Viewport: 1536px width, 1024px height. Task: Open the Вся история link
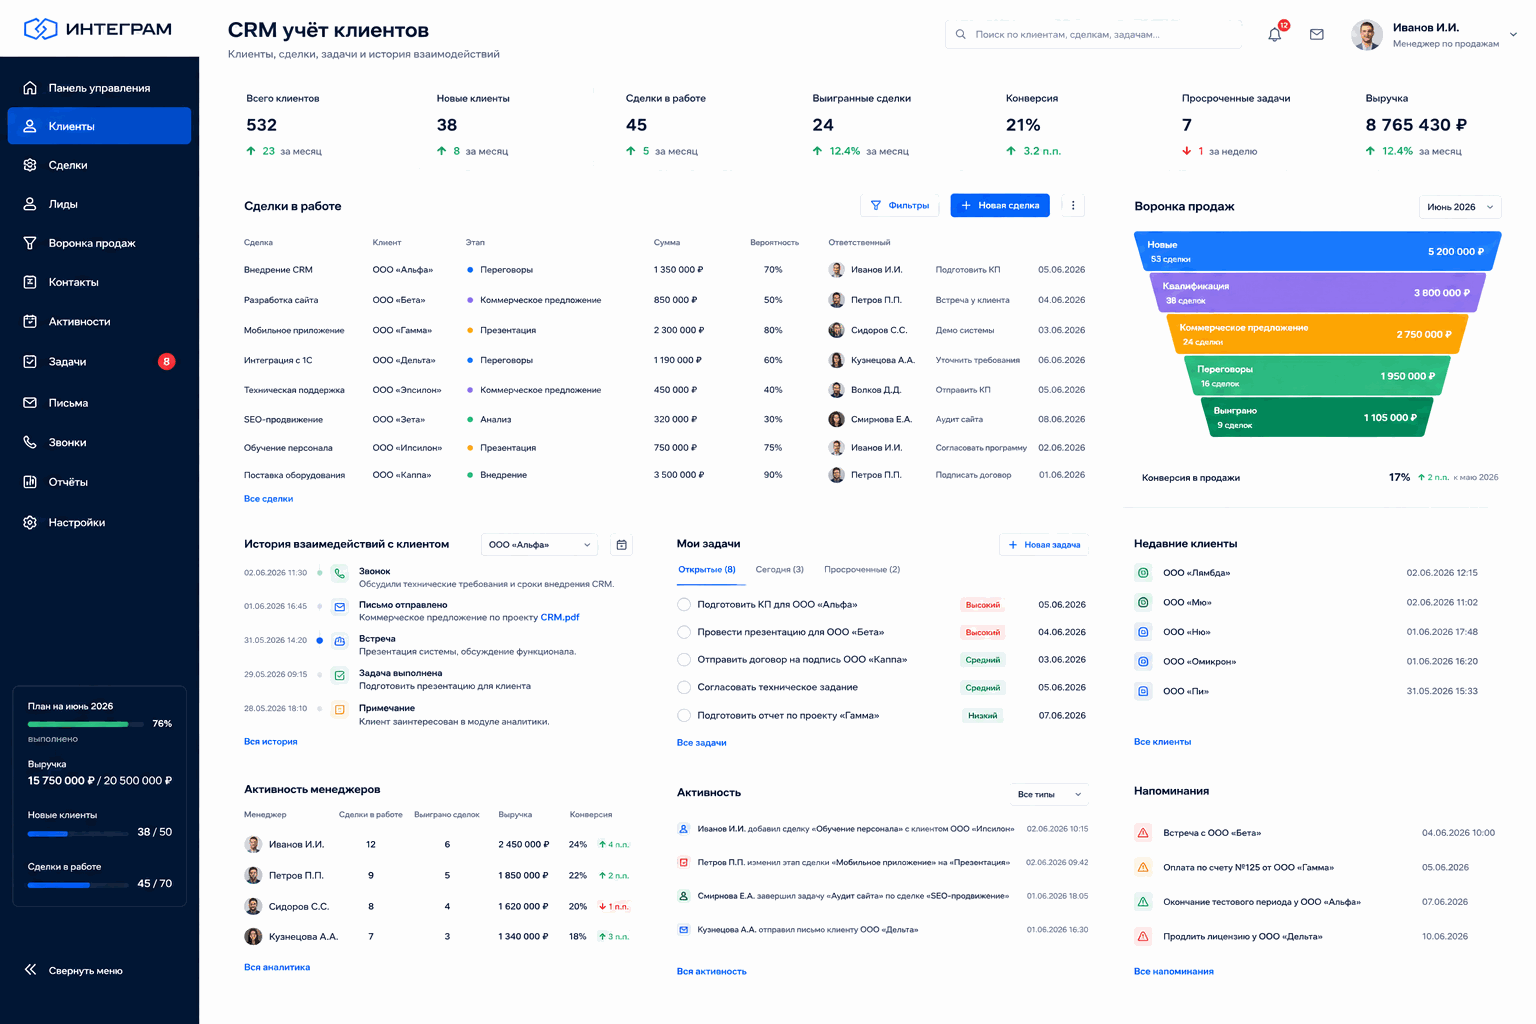point(271,742)
